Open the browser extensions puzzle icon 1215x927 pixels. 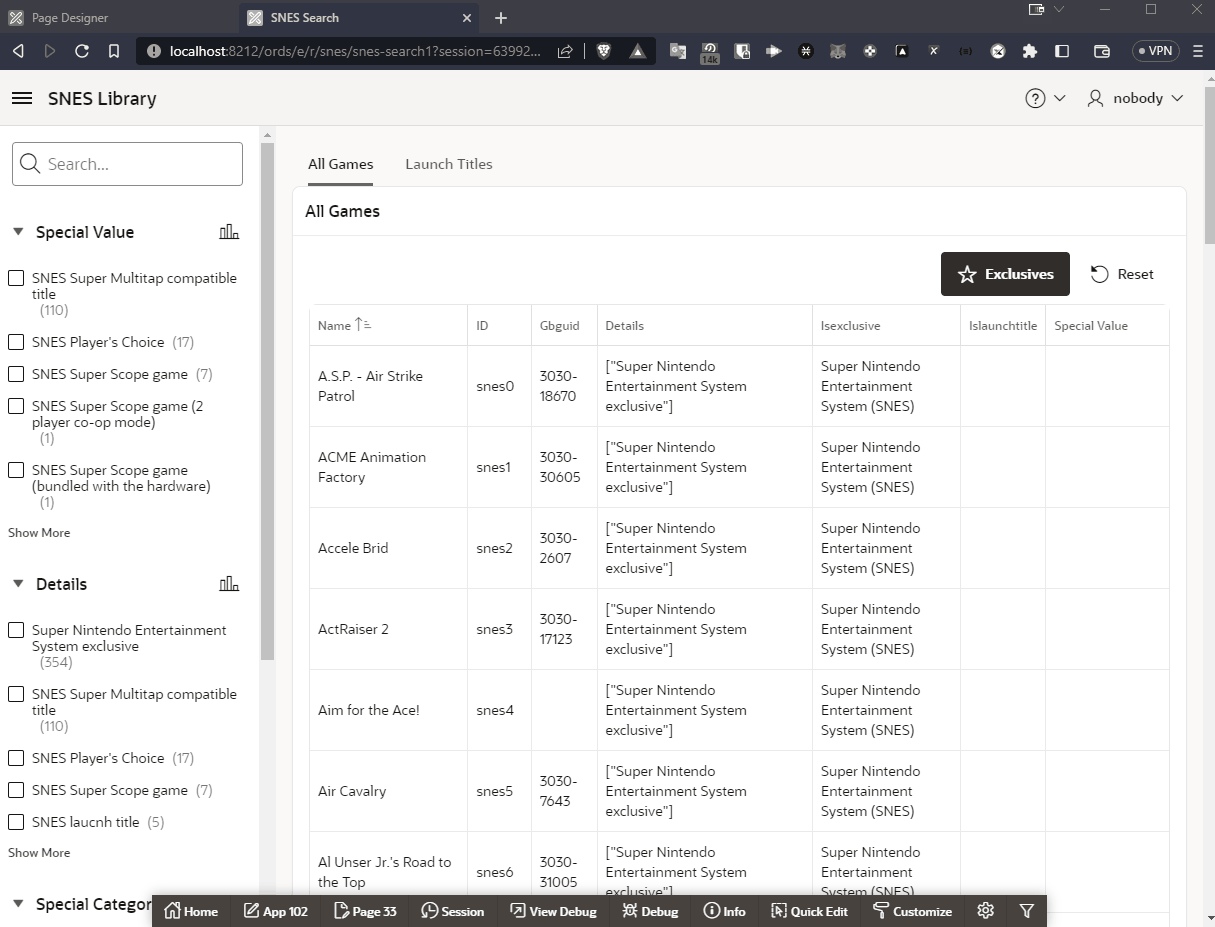(x=1029, y=51)
